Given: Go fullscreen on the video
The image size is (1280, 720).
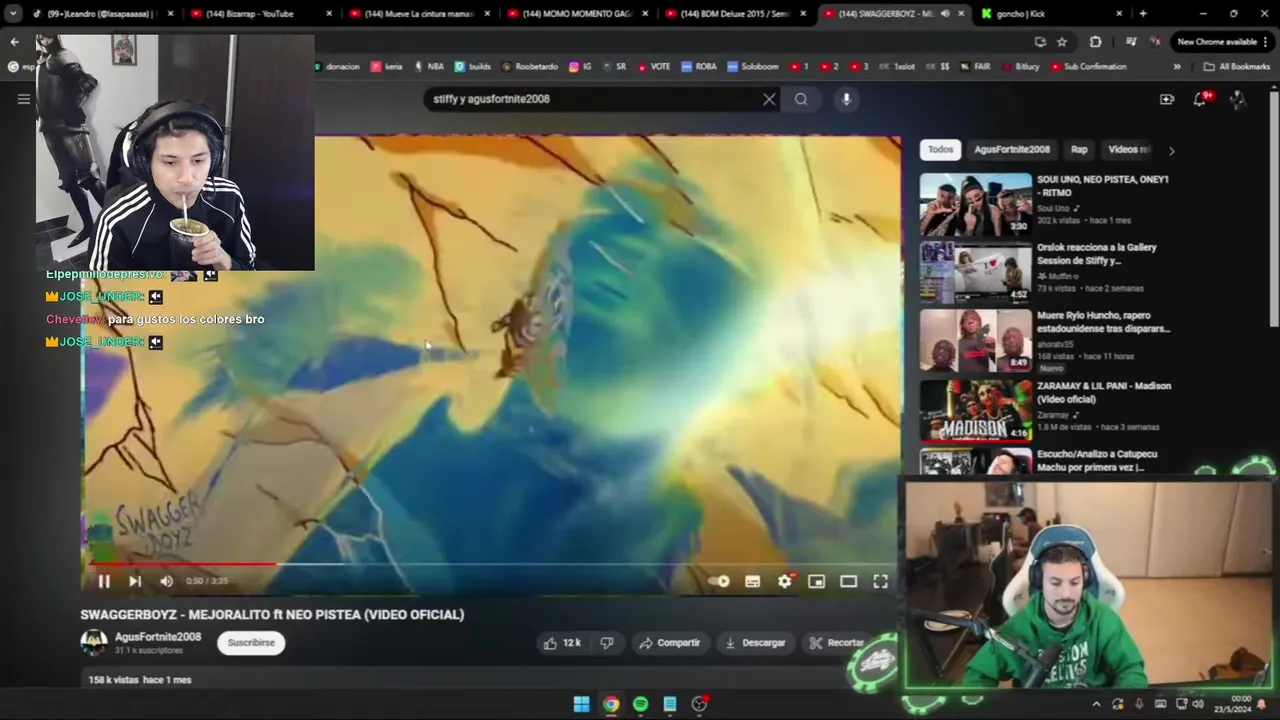Looking at the screenshot, I should coord(880,581).
